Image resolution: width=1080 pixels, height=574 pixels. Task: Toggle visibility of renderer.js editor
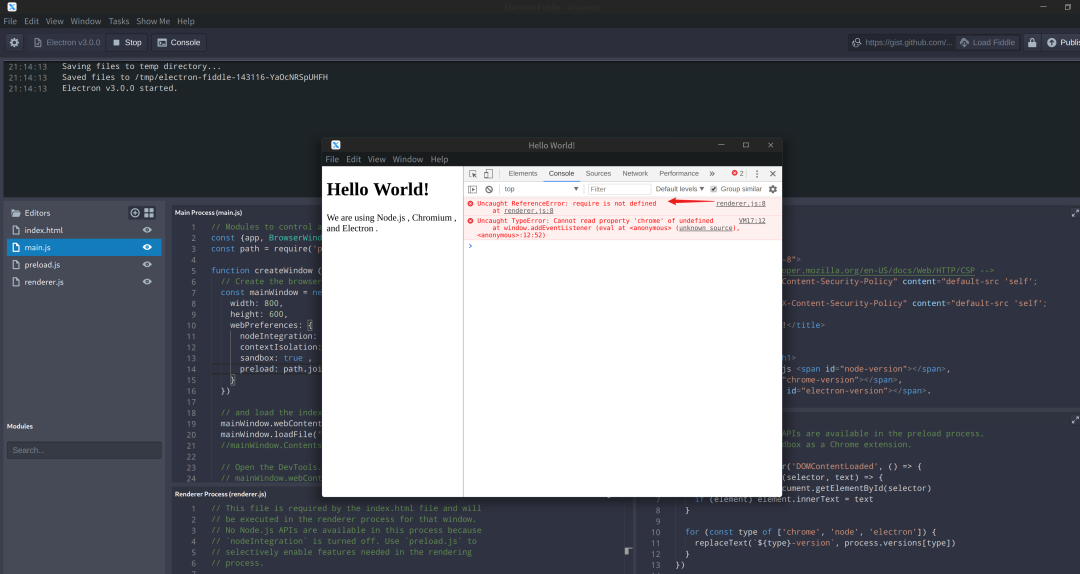[x=147, y=282]
